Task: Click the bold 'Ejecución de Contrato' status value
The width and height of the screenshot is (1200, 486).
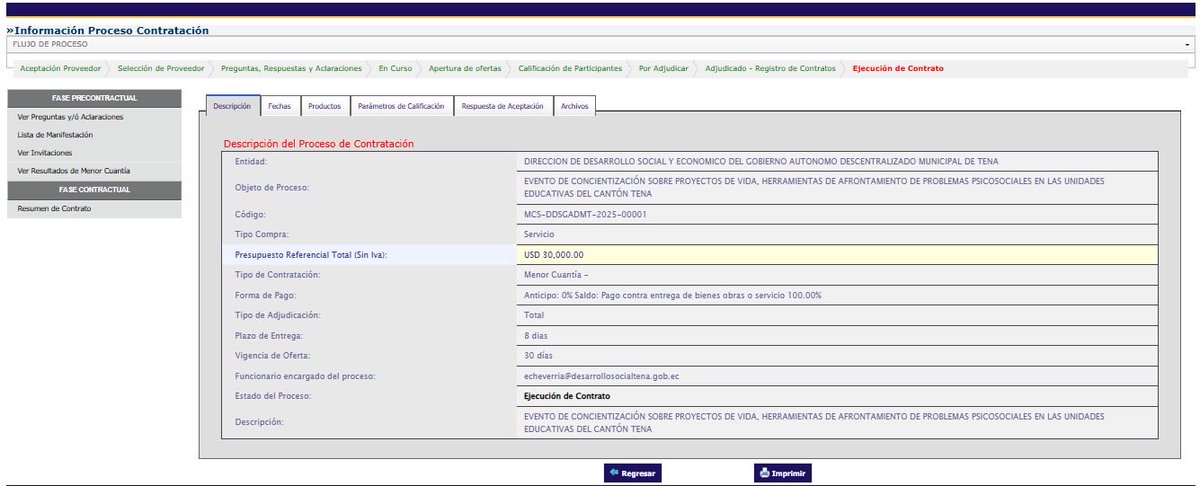Action: point(567,397)
